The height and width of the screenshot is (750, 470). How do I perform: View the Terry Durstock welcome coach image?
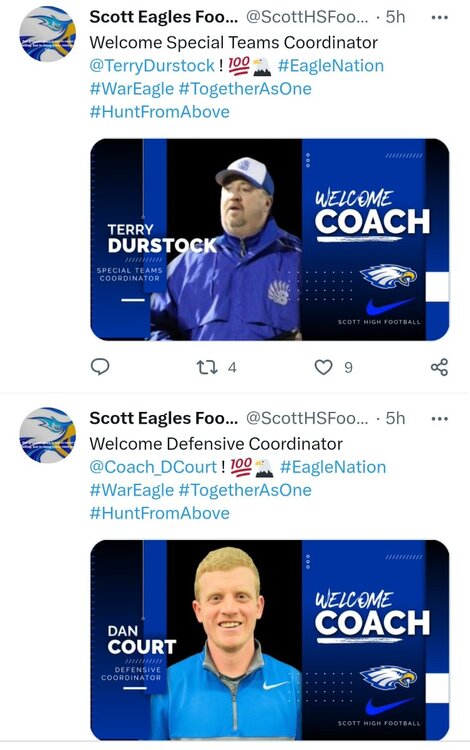270,240
